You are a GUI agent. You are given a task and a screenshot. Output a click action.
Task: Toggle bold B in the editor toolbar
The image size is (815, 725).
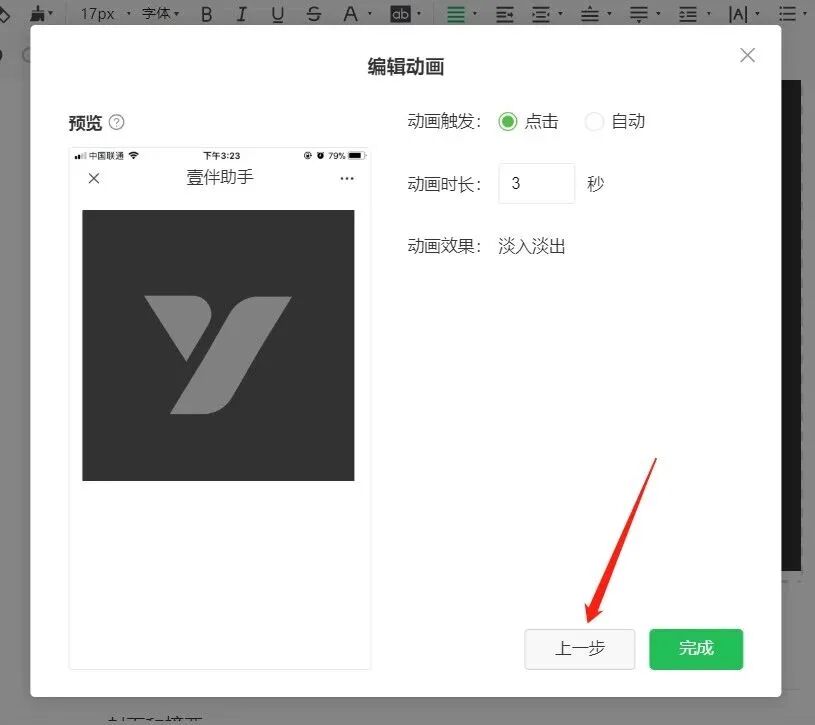point(206,15)
